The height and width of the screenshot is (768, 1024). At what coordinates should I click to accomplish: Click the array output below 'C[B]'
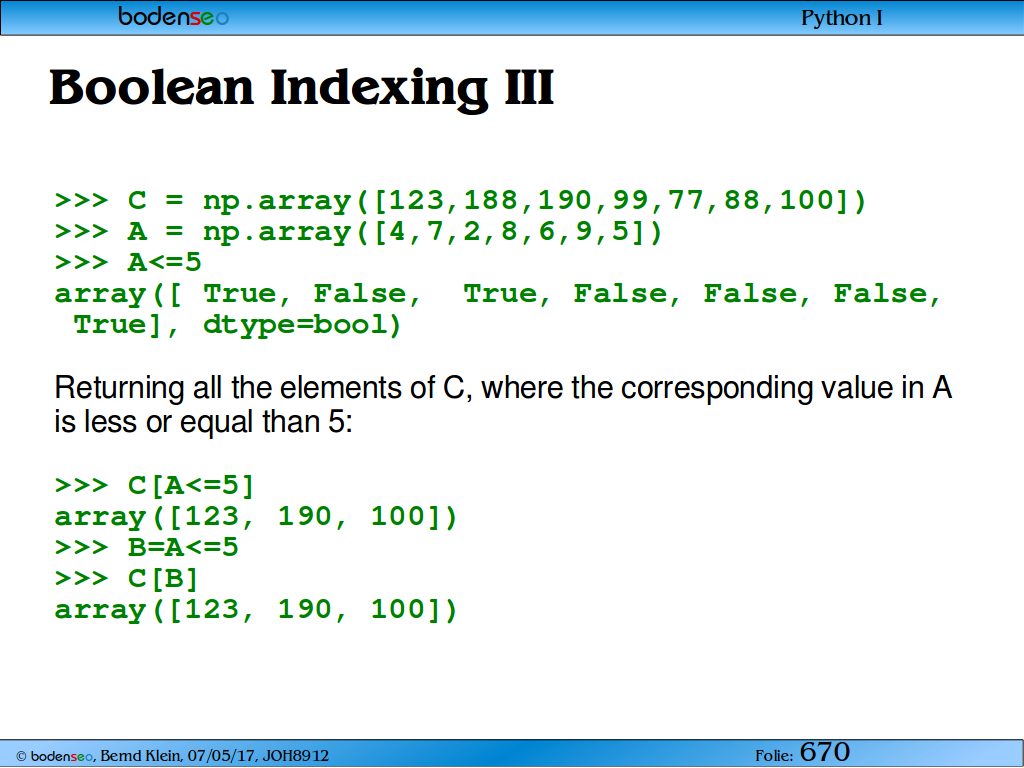(x=256, y=609)
